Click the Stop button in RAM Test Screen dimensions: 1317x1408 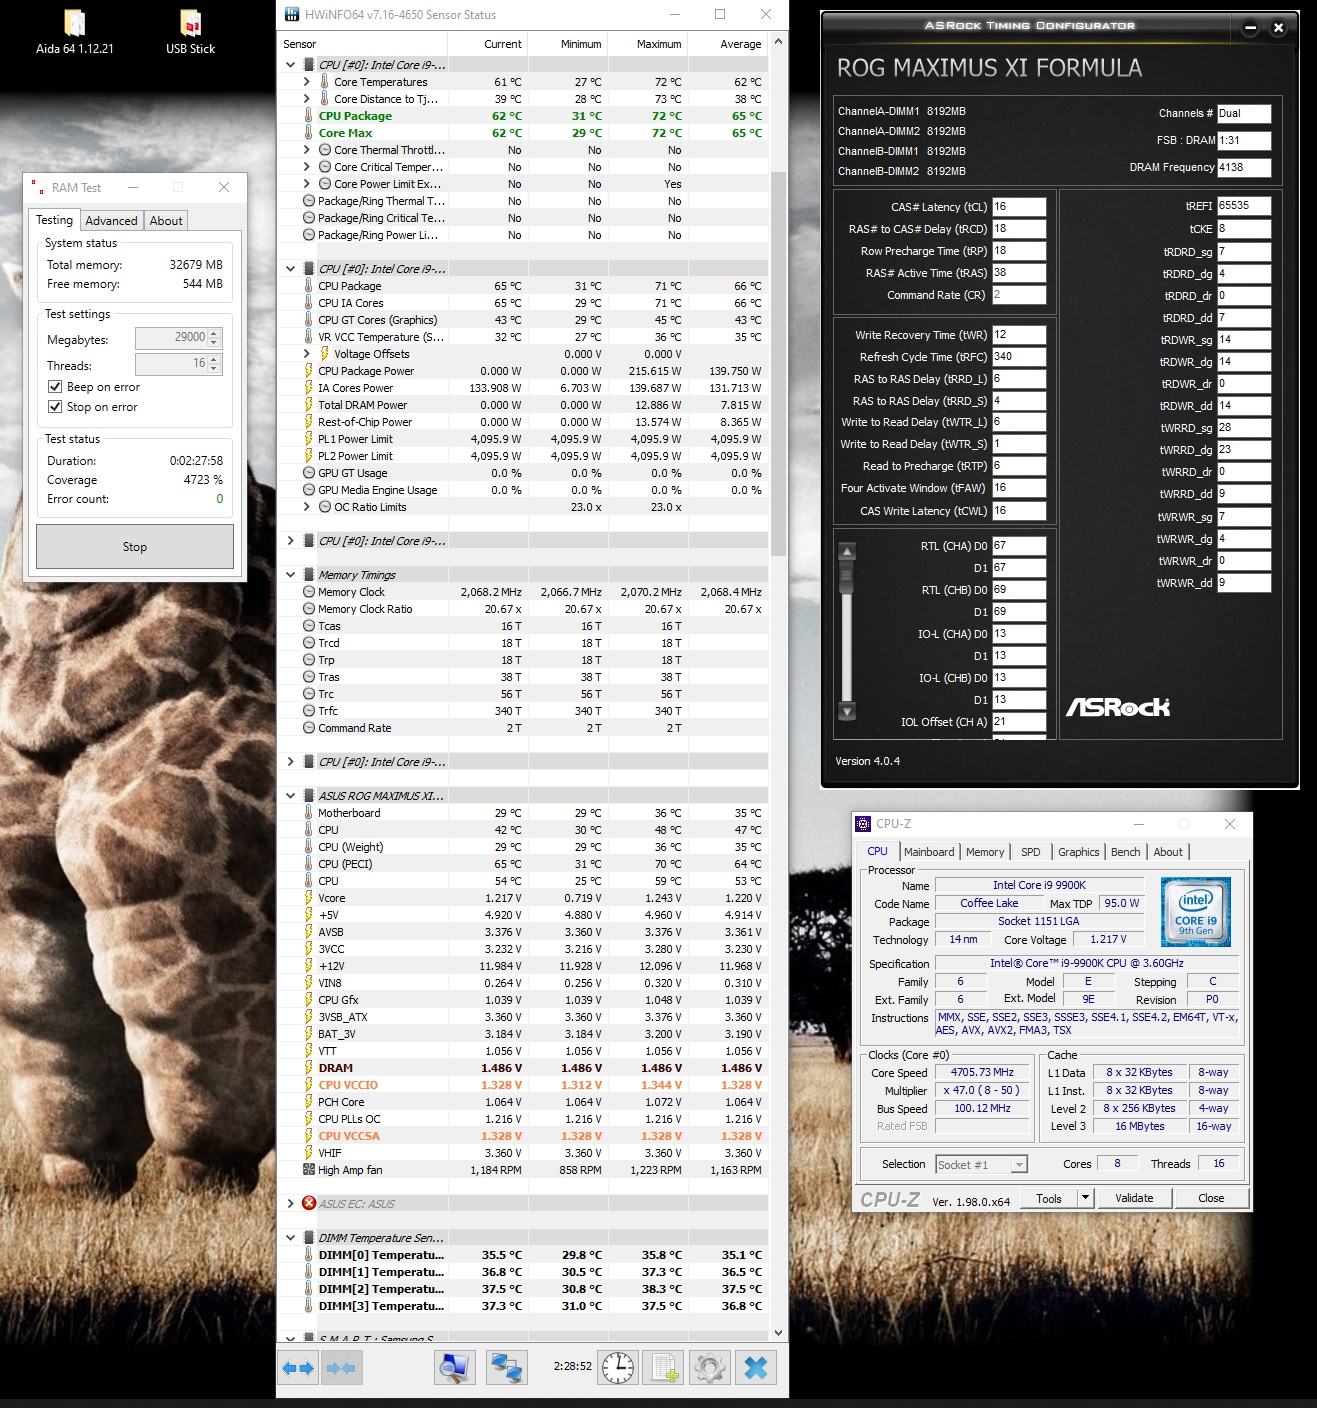[135, 547]
